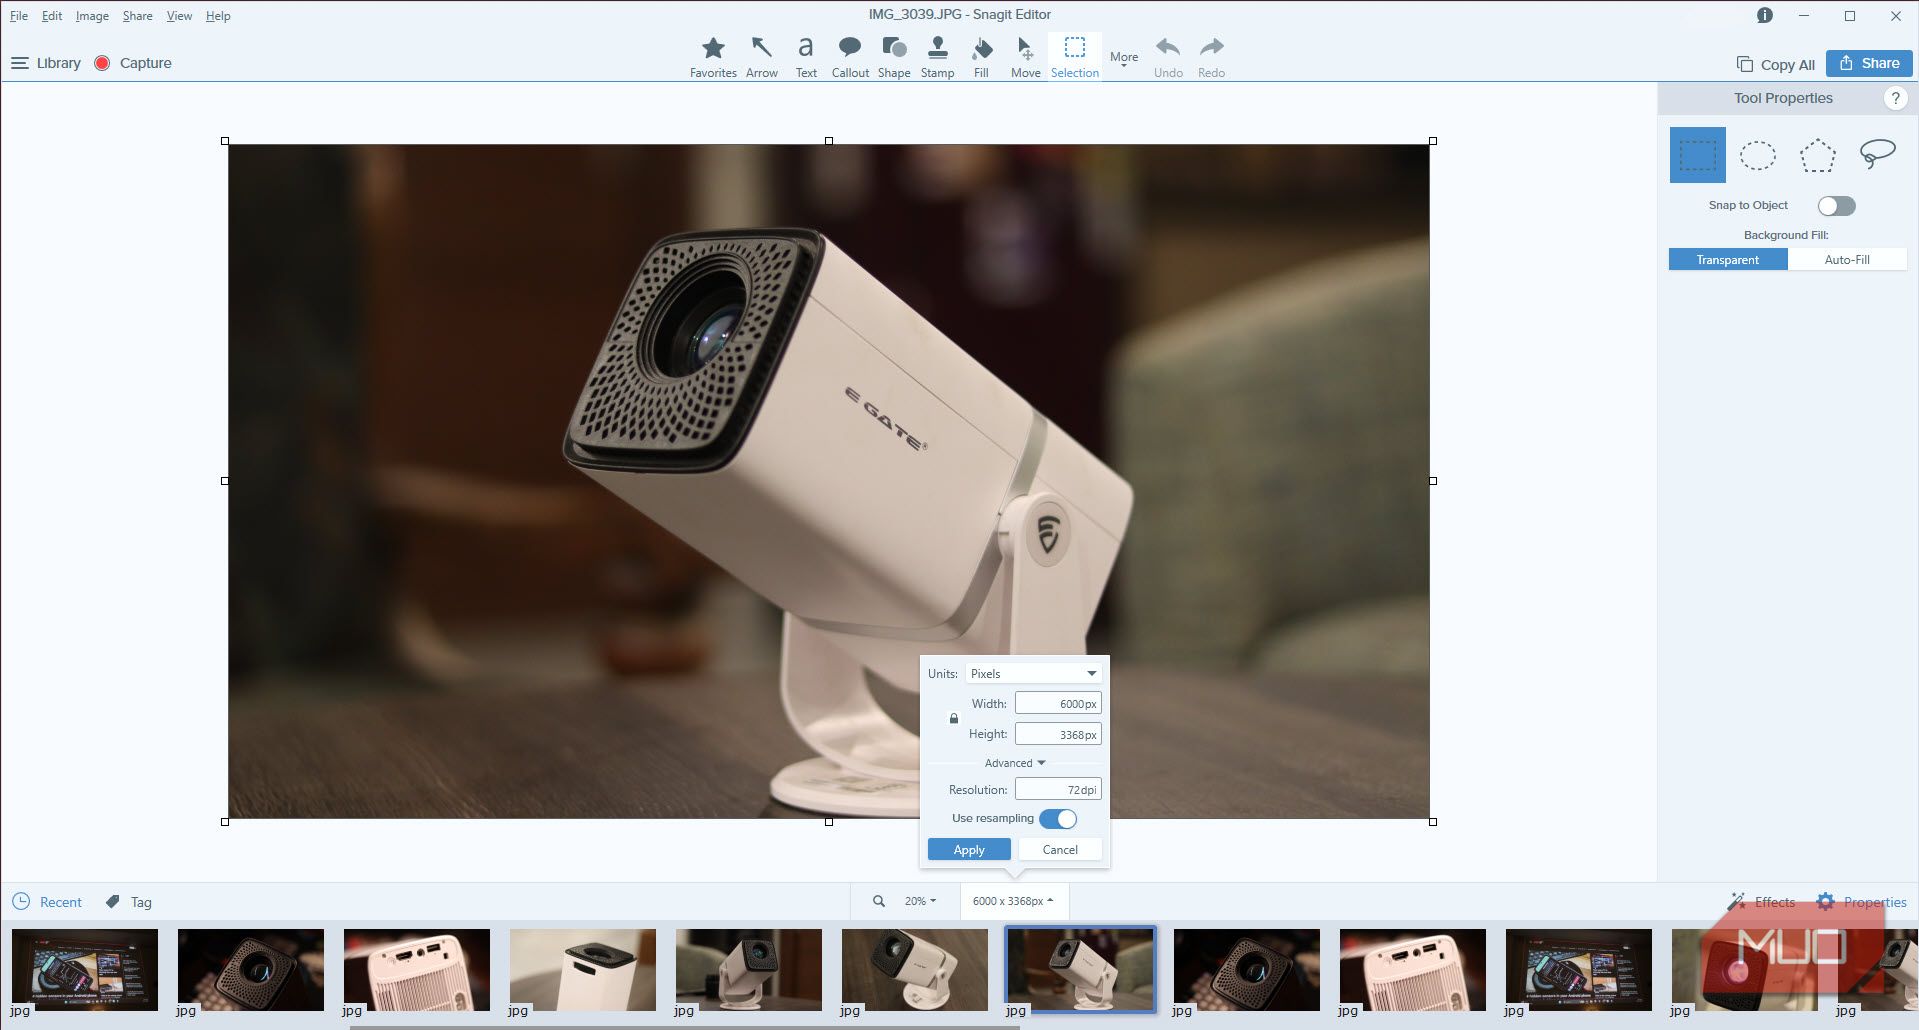This screenshot has height=1030, width=1919.
Task: Choose polygon selection shape
Action: click(x=1817, y=155)
